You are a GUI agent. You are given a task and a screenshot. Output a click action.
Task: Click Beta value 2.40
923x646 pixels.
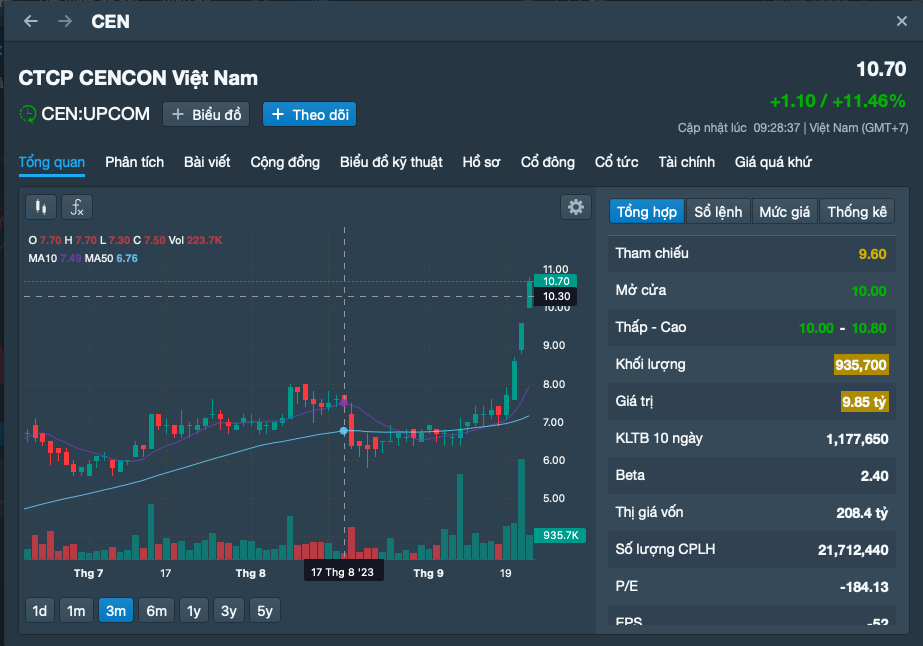[x=874, y=476]
